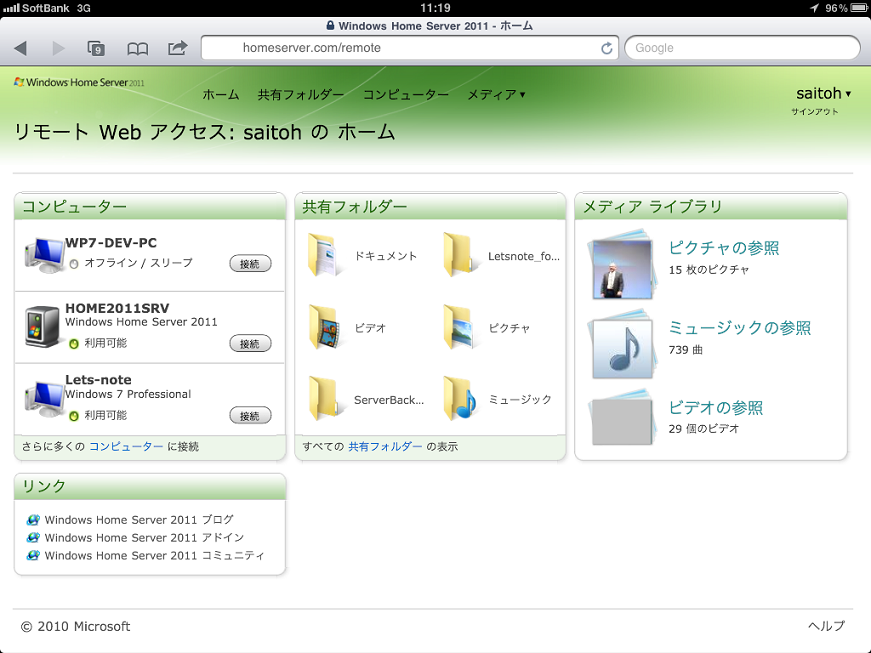This screenshot has height=653, width=871.
Task: Open the Safari tabs pages icon
Action: tap(97, 48)
